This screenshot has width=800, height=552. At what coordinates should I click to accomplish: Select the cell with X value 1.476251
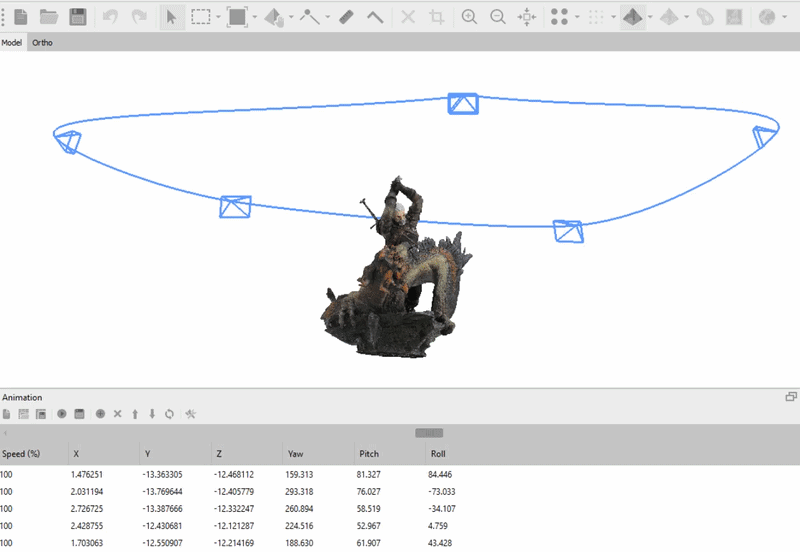(x=87, y=474)
